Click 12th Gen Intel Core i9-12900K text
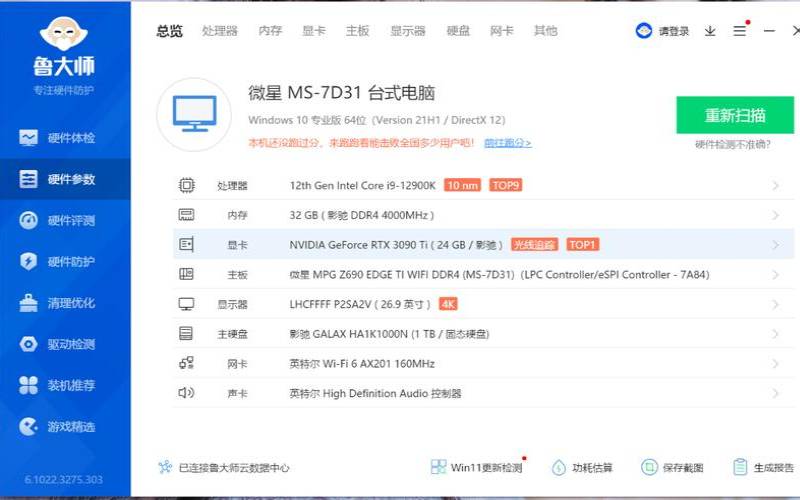This screenshot has width=800, height=500. point(363,186)
